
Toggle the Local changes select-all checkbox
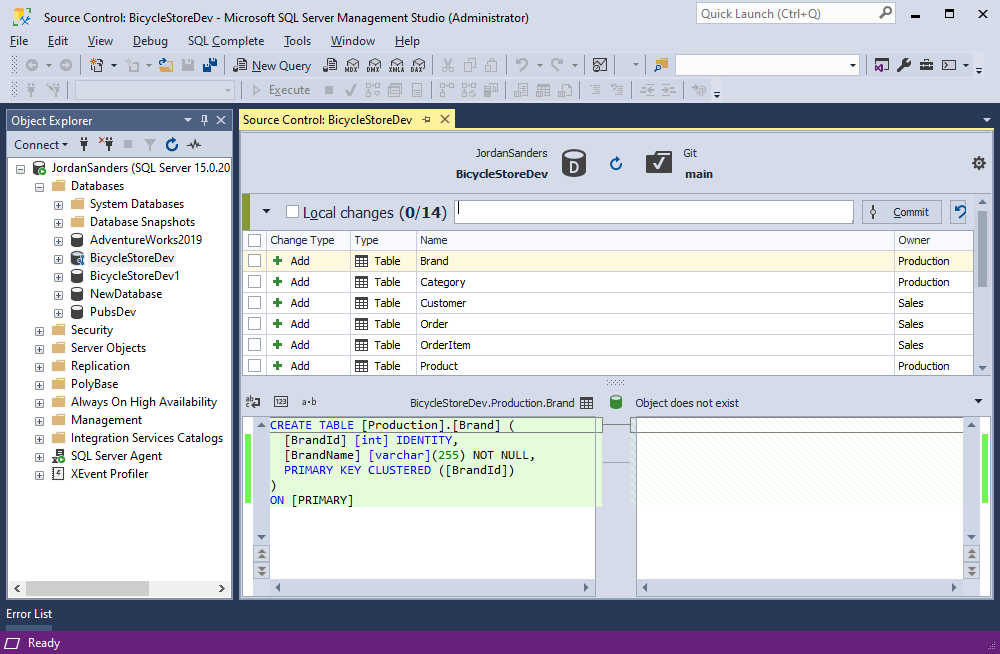pos(292,211)
